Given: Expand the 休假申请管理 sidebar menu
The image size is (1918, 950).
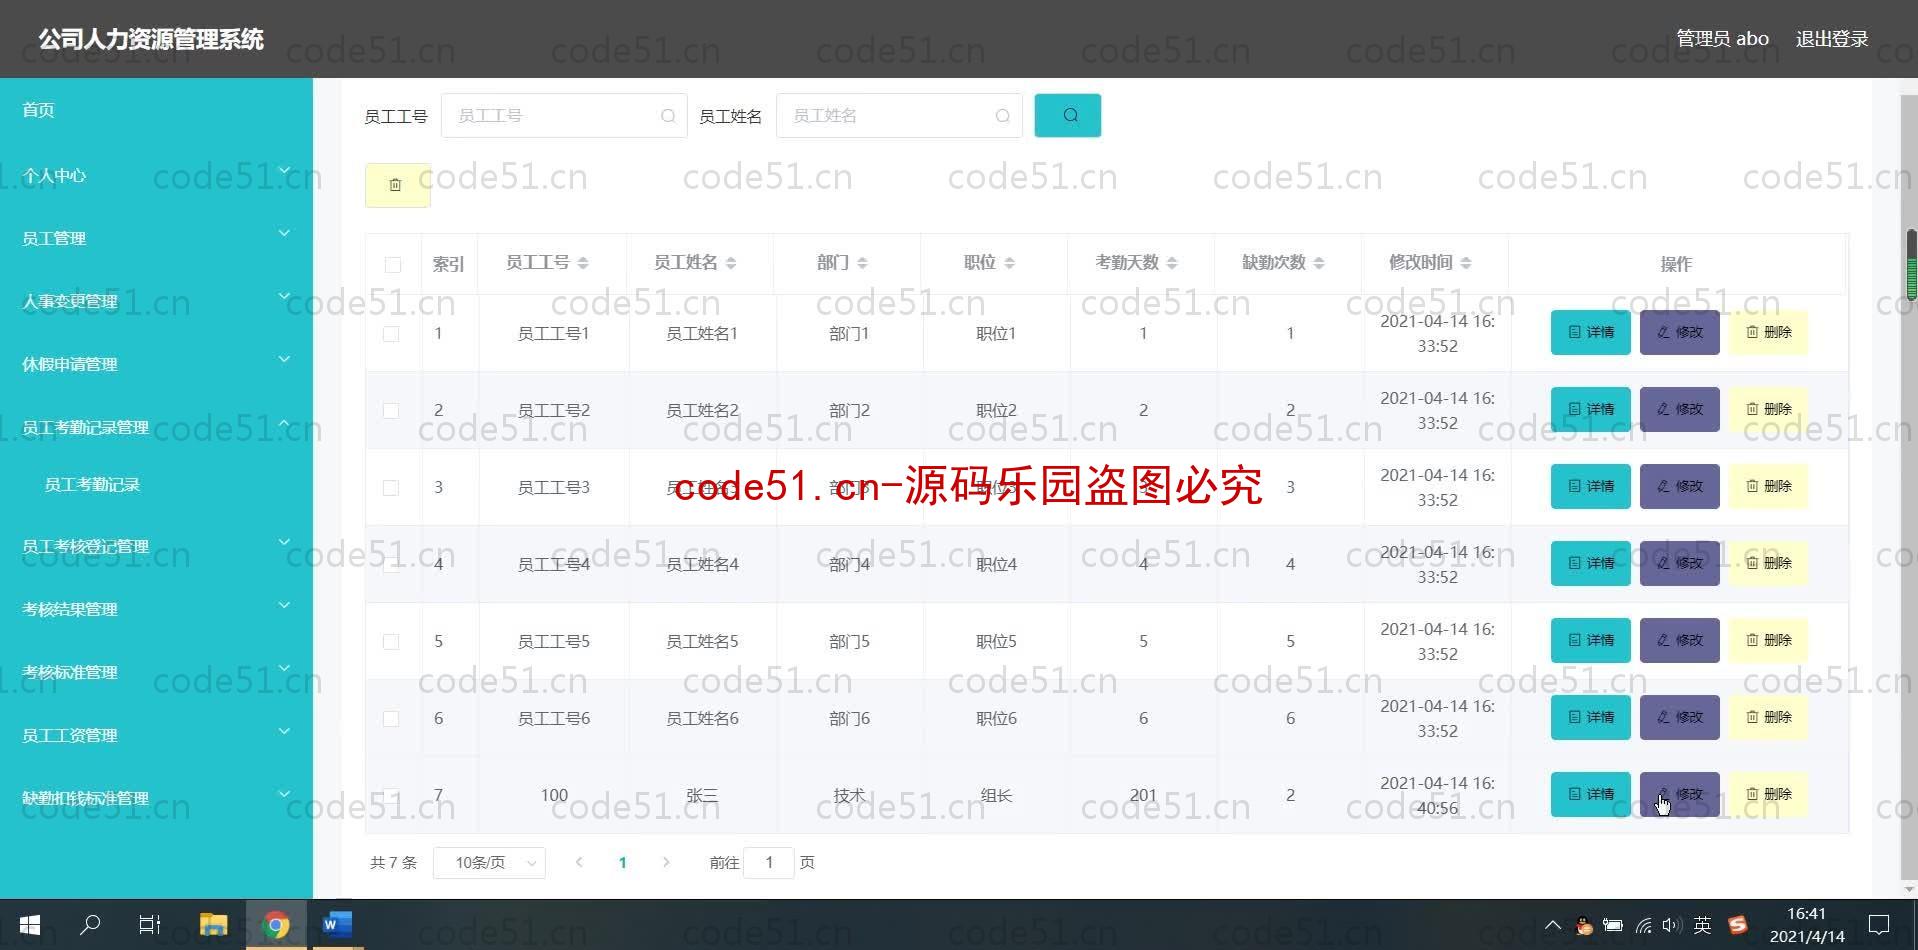Looking at the screenshot, I should pyautogui.click(x=156, y=364).
